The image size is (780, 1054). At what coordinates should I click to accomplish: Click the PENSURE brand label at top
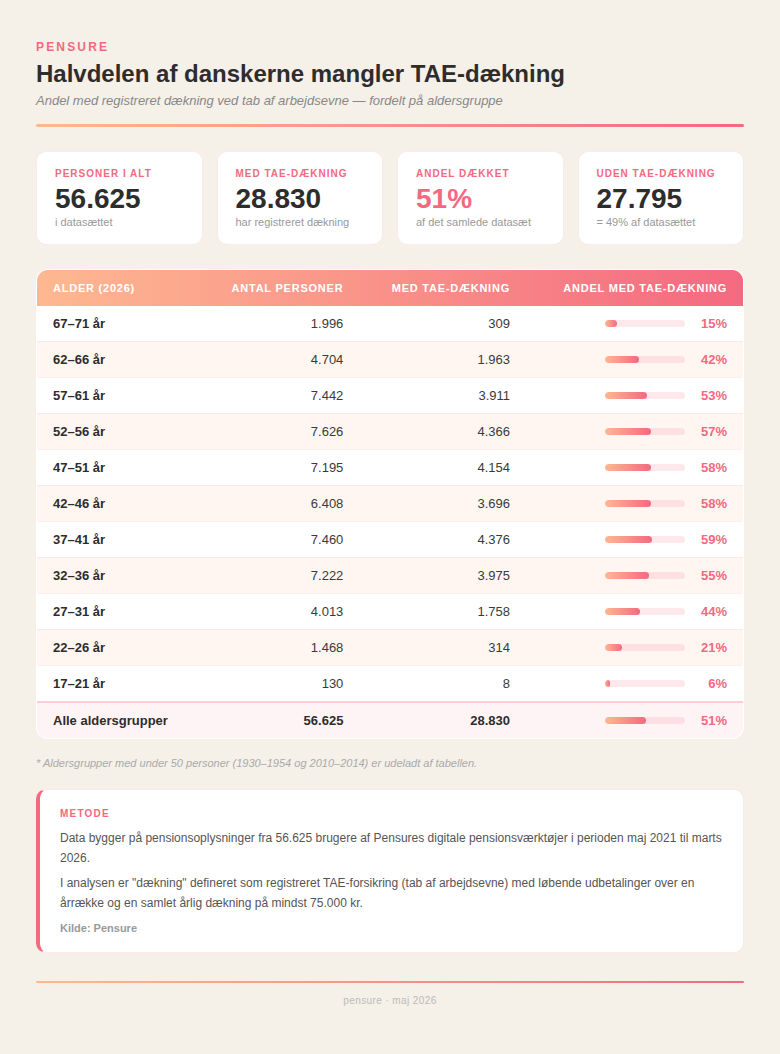pos(72,47)
